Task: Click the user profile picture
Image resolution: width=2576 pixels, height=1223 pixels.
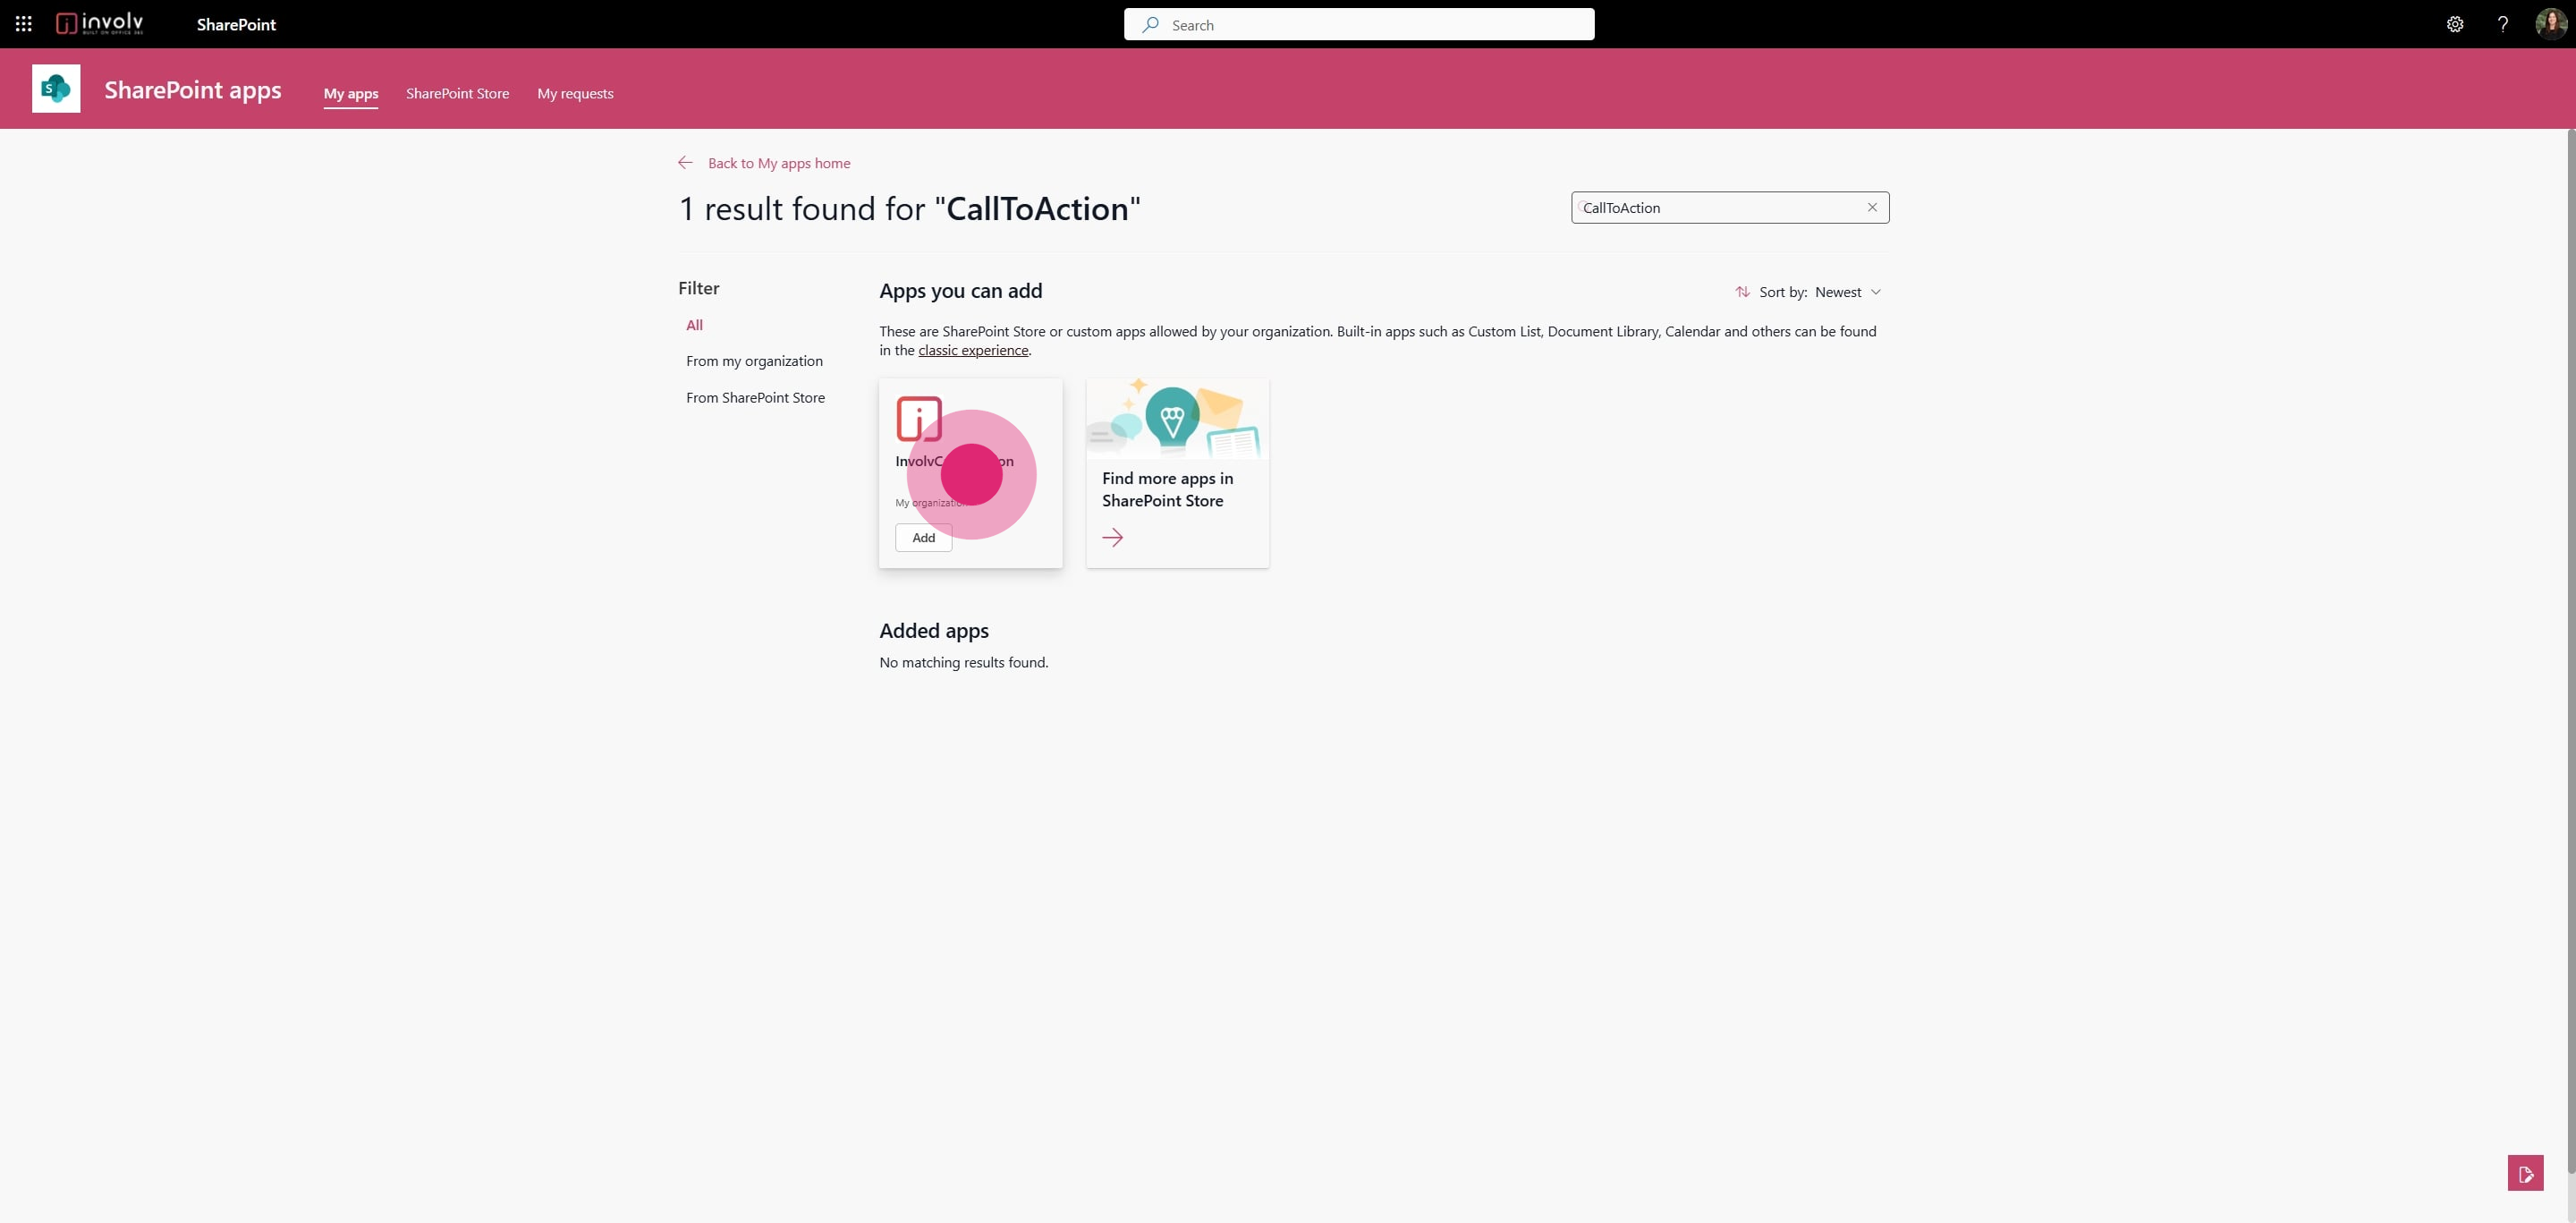Action: coord(2550,24)
